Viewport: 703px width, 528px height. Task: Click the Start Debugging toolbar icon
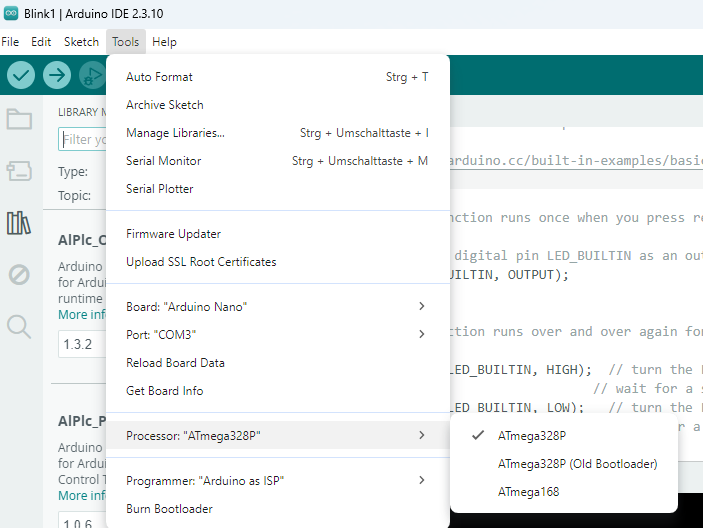[92, 75]
